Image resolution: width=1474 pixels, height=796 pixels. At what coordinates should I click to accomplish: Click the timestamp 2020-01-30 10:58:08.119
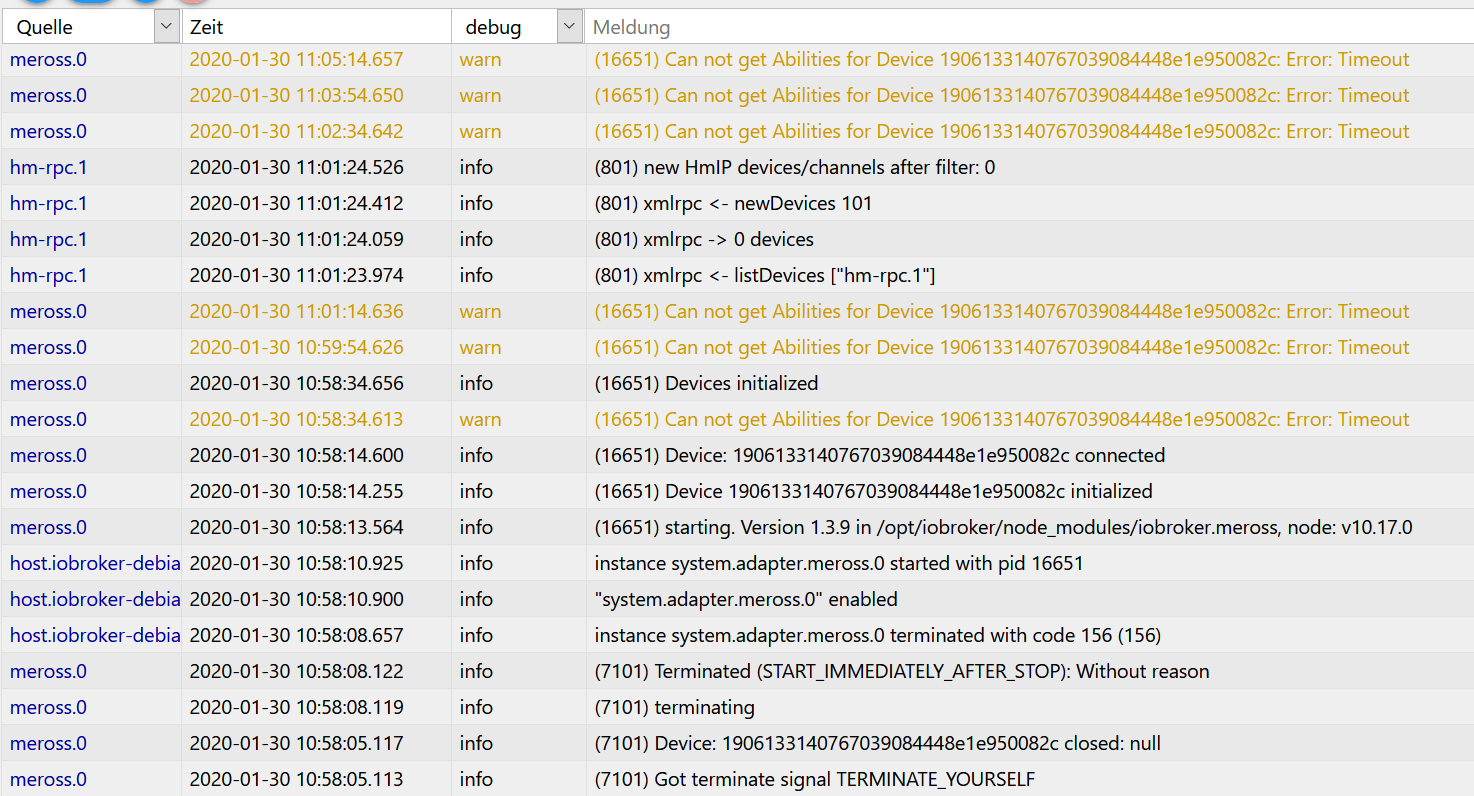coord(296,707)
